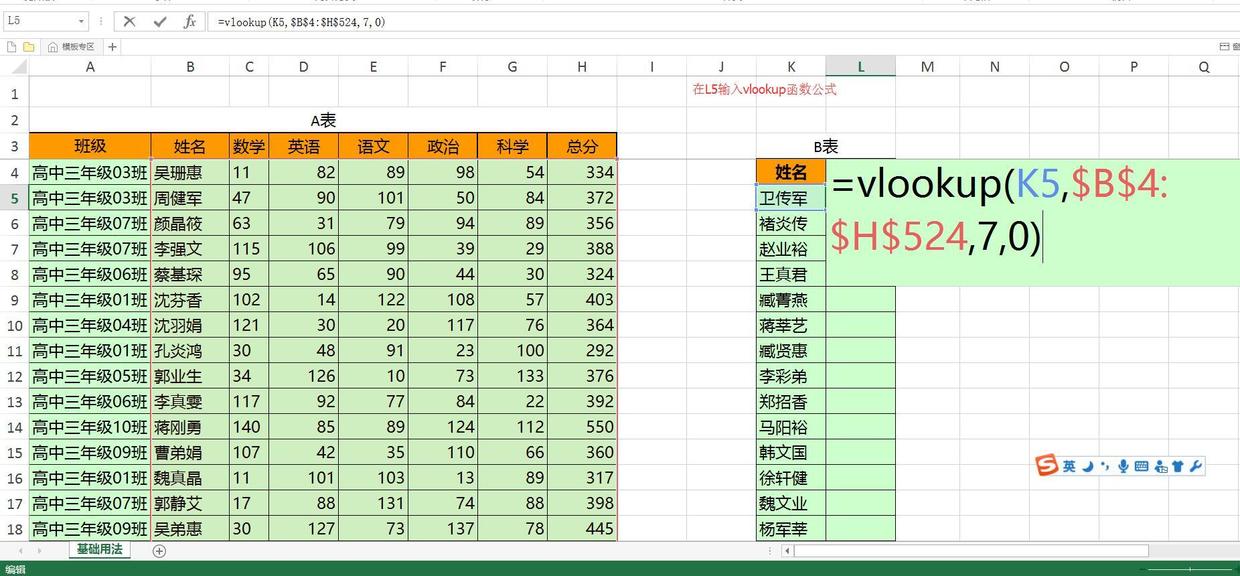Open the Sogou soft keyboard icon
Viewport: 1240px width, 576px height.
1141,465
